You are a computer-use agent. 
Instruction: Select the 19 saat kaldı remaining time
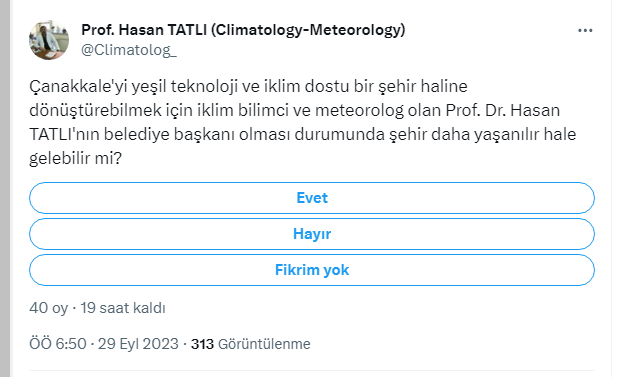tap(123, 308)
